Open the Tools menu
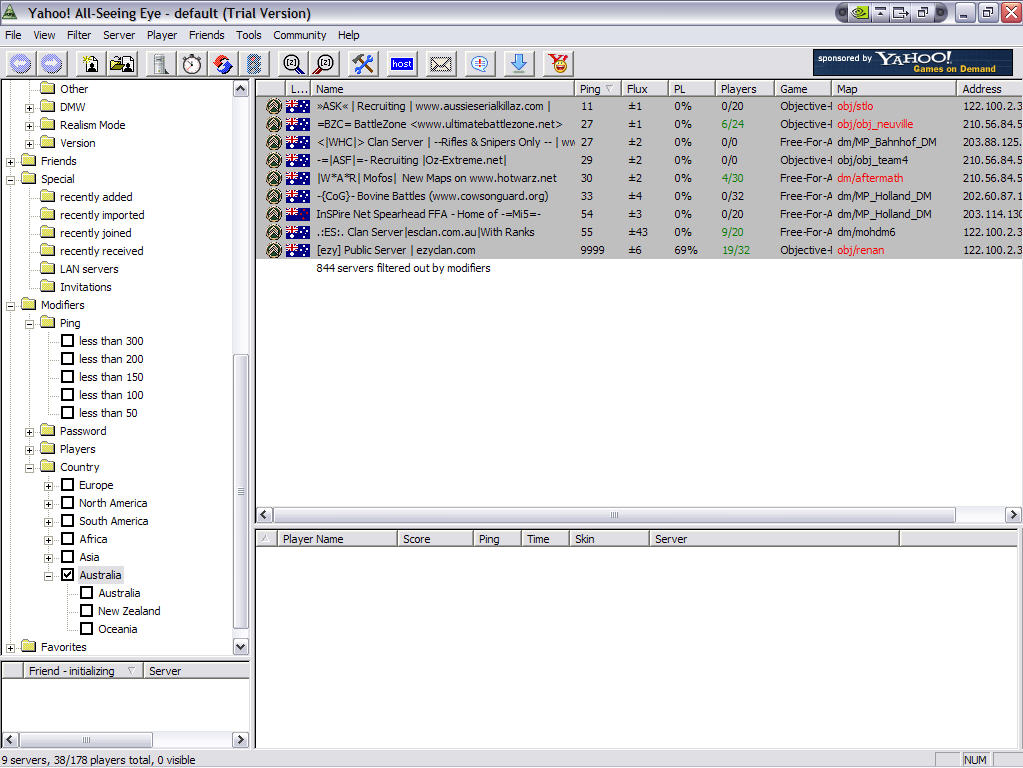The height and width of the screenshot is (768, 1023). 249,35
